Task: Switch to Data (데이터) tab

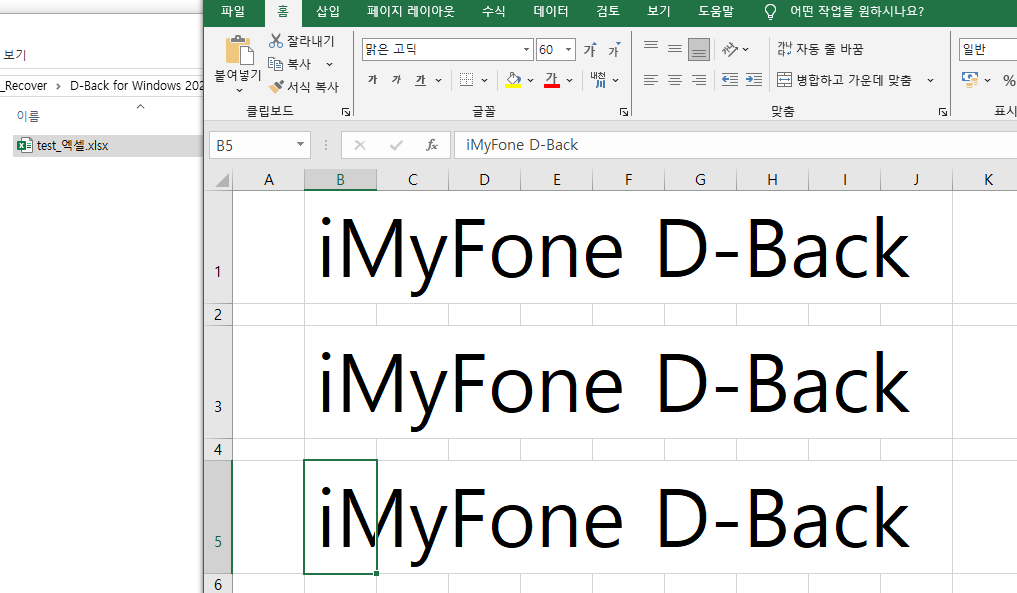Action: point(551,11)
